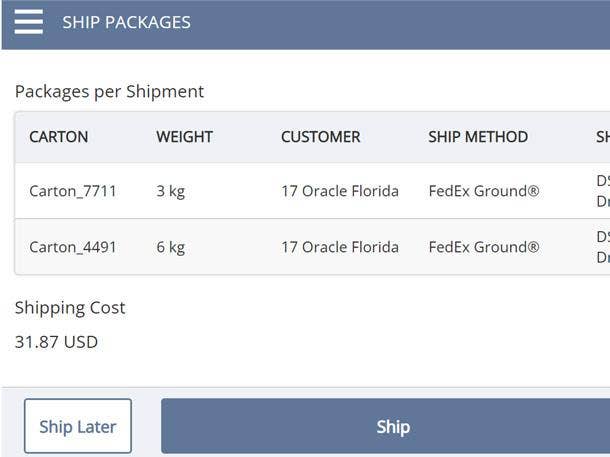610x457 pixels.
Task: Click the 3 kg weight cell
Action: 170,191
